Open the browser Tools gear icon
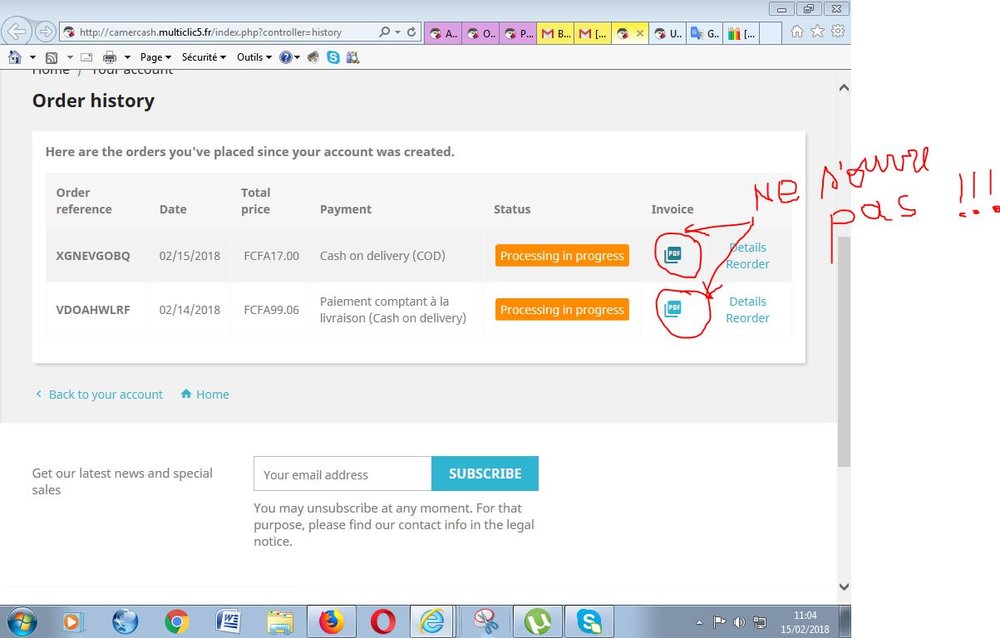The height and width of the screenshot is (638, 1000). click(838, 31)
